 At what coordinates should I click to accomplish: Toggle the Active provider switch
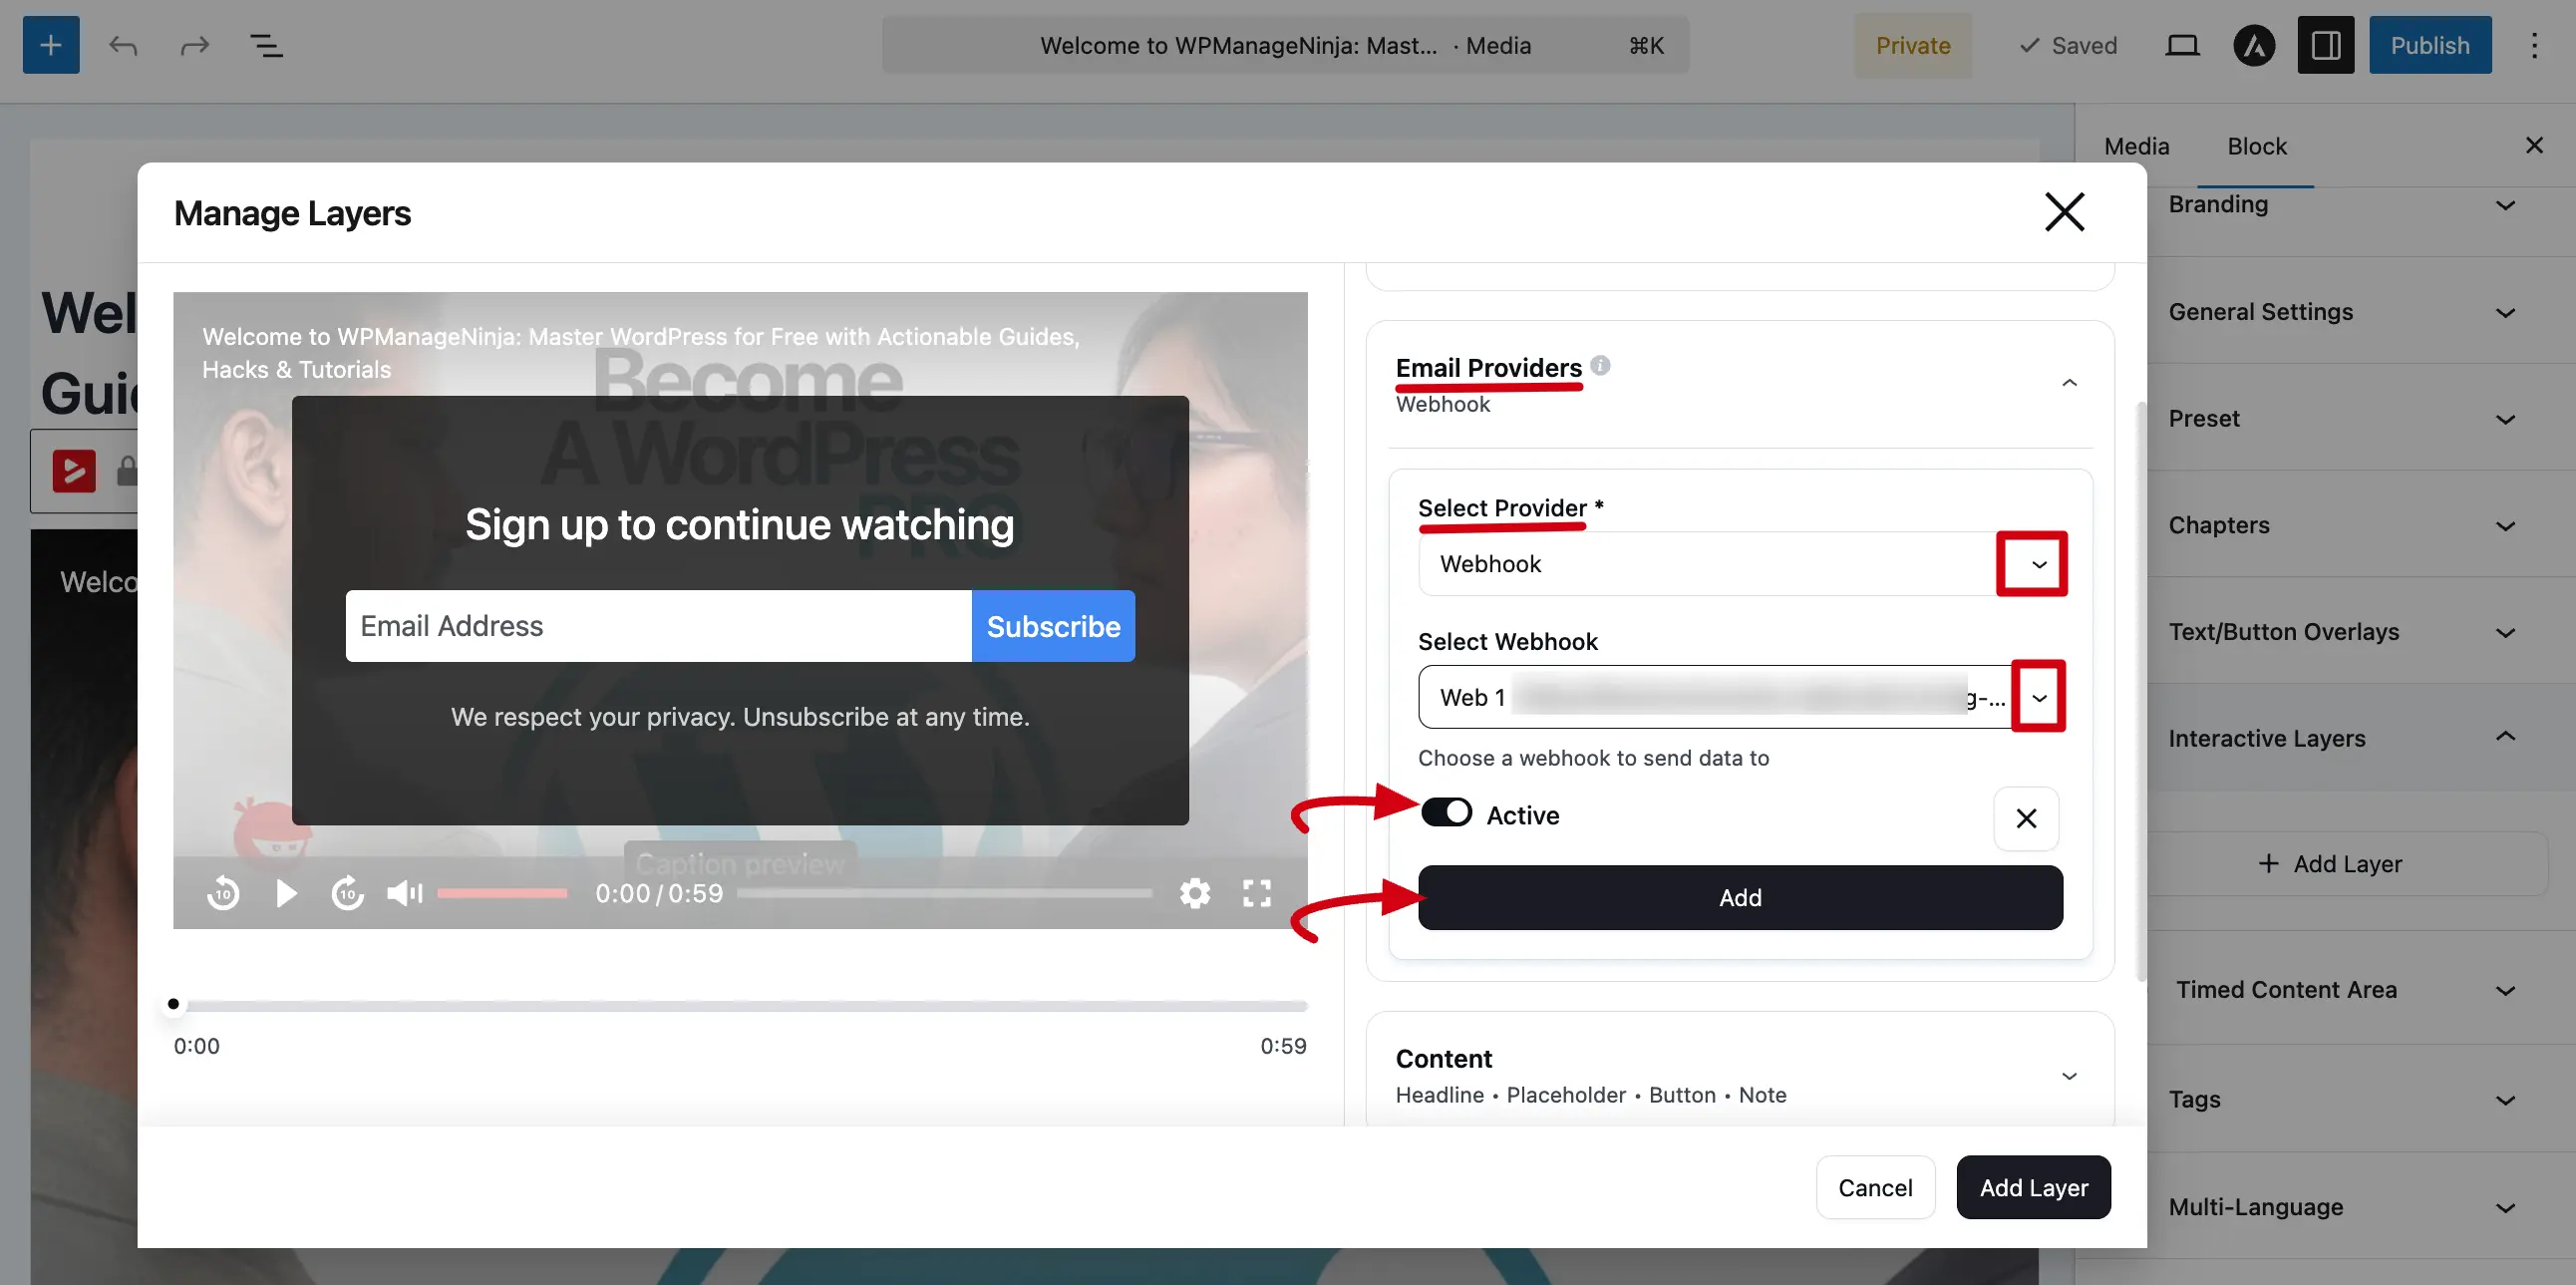coord(1446,812)
